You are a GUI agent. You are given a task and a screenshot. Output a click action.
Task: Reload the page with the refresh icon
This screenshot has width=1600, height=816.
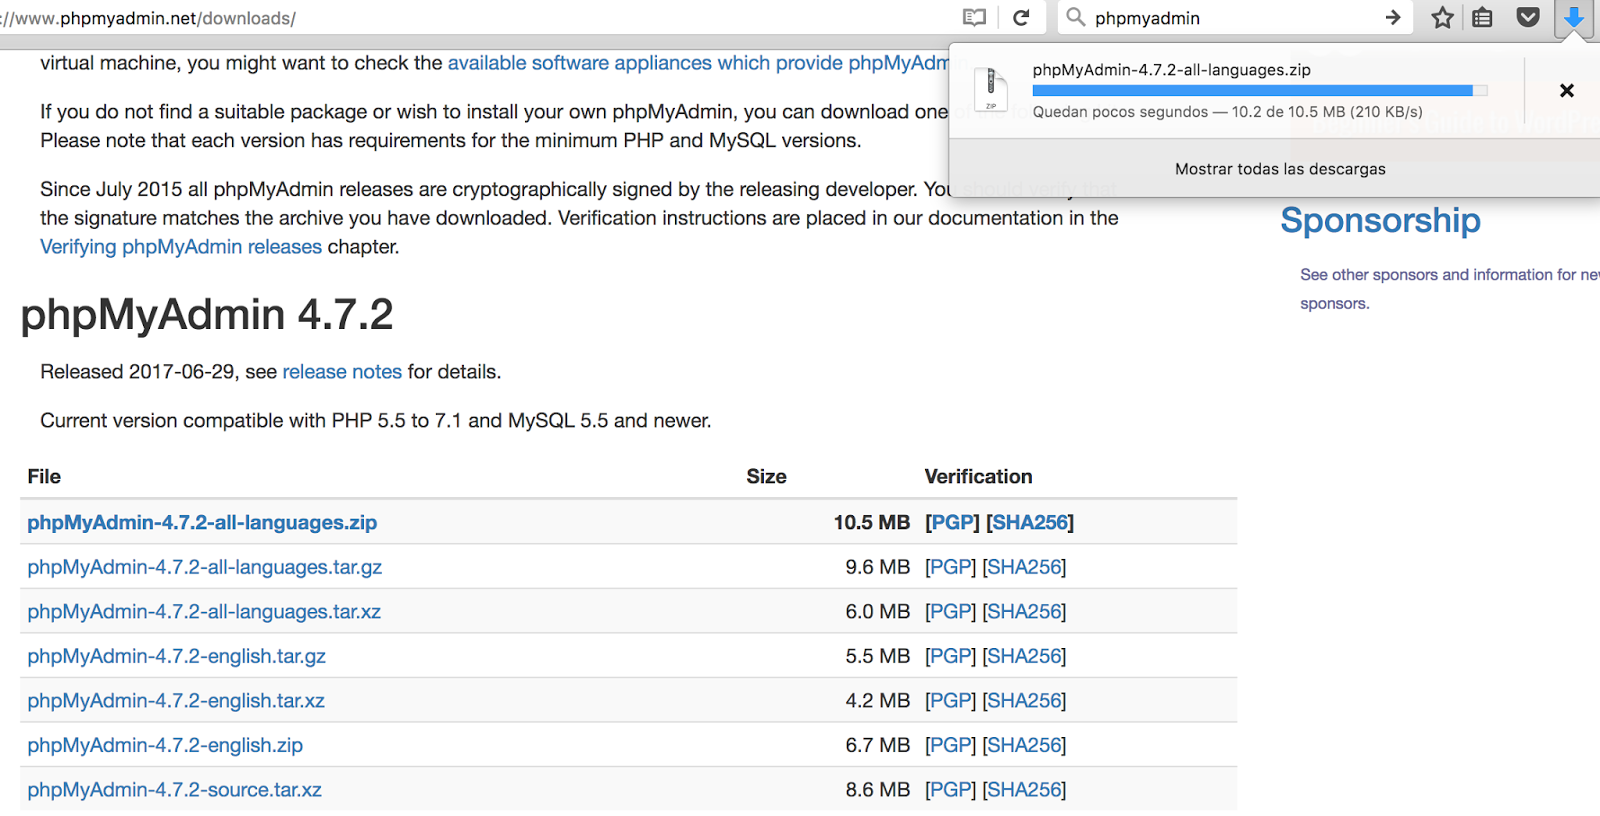click(x=1021, y=17)
